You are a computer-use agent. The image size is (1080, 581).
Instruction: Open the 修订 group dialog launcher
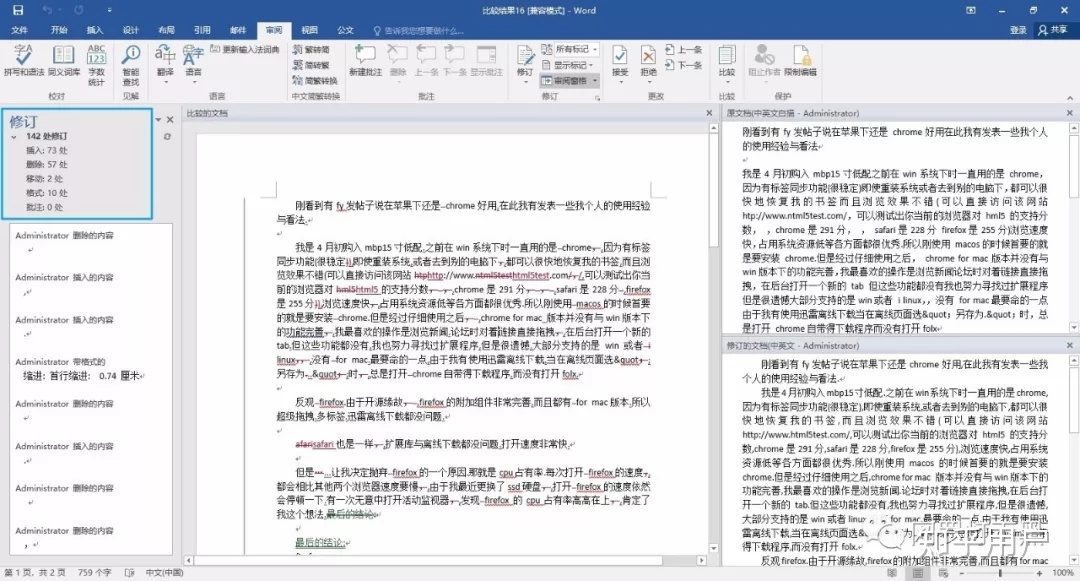coord(597,98)
